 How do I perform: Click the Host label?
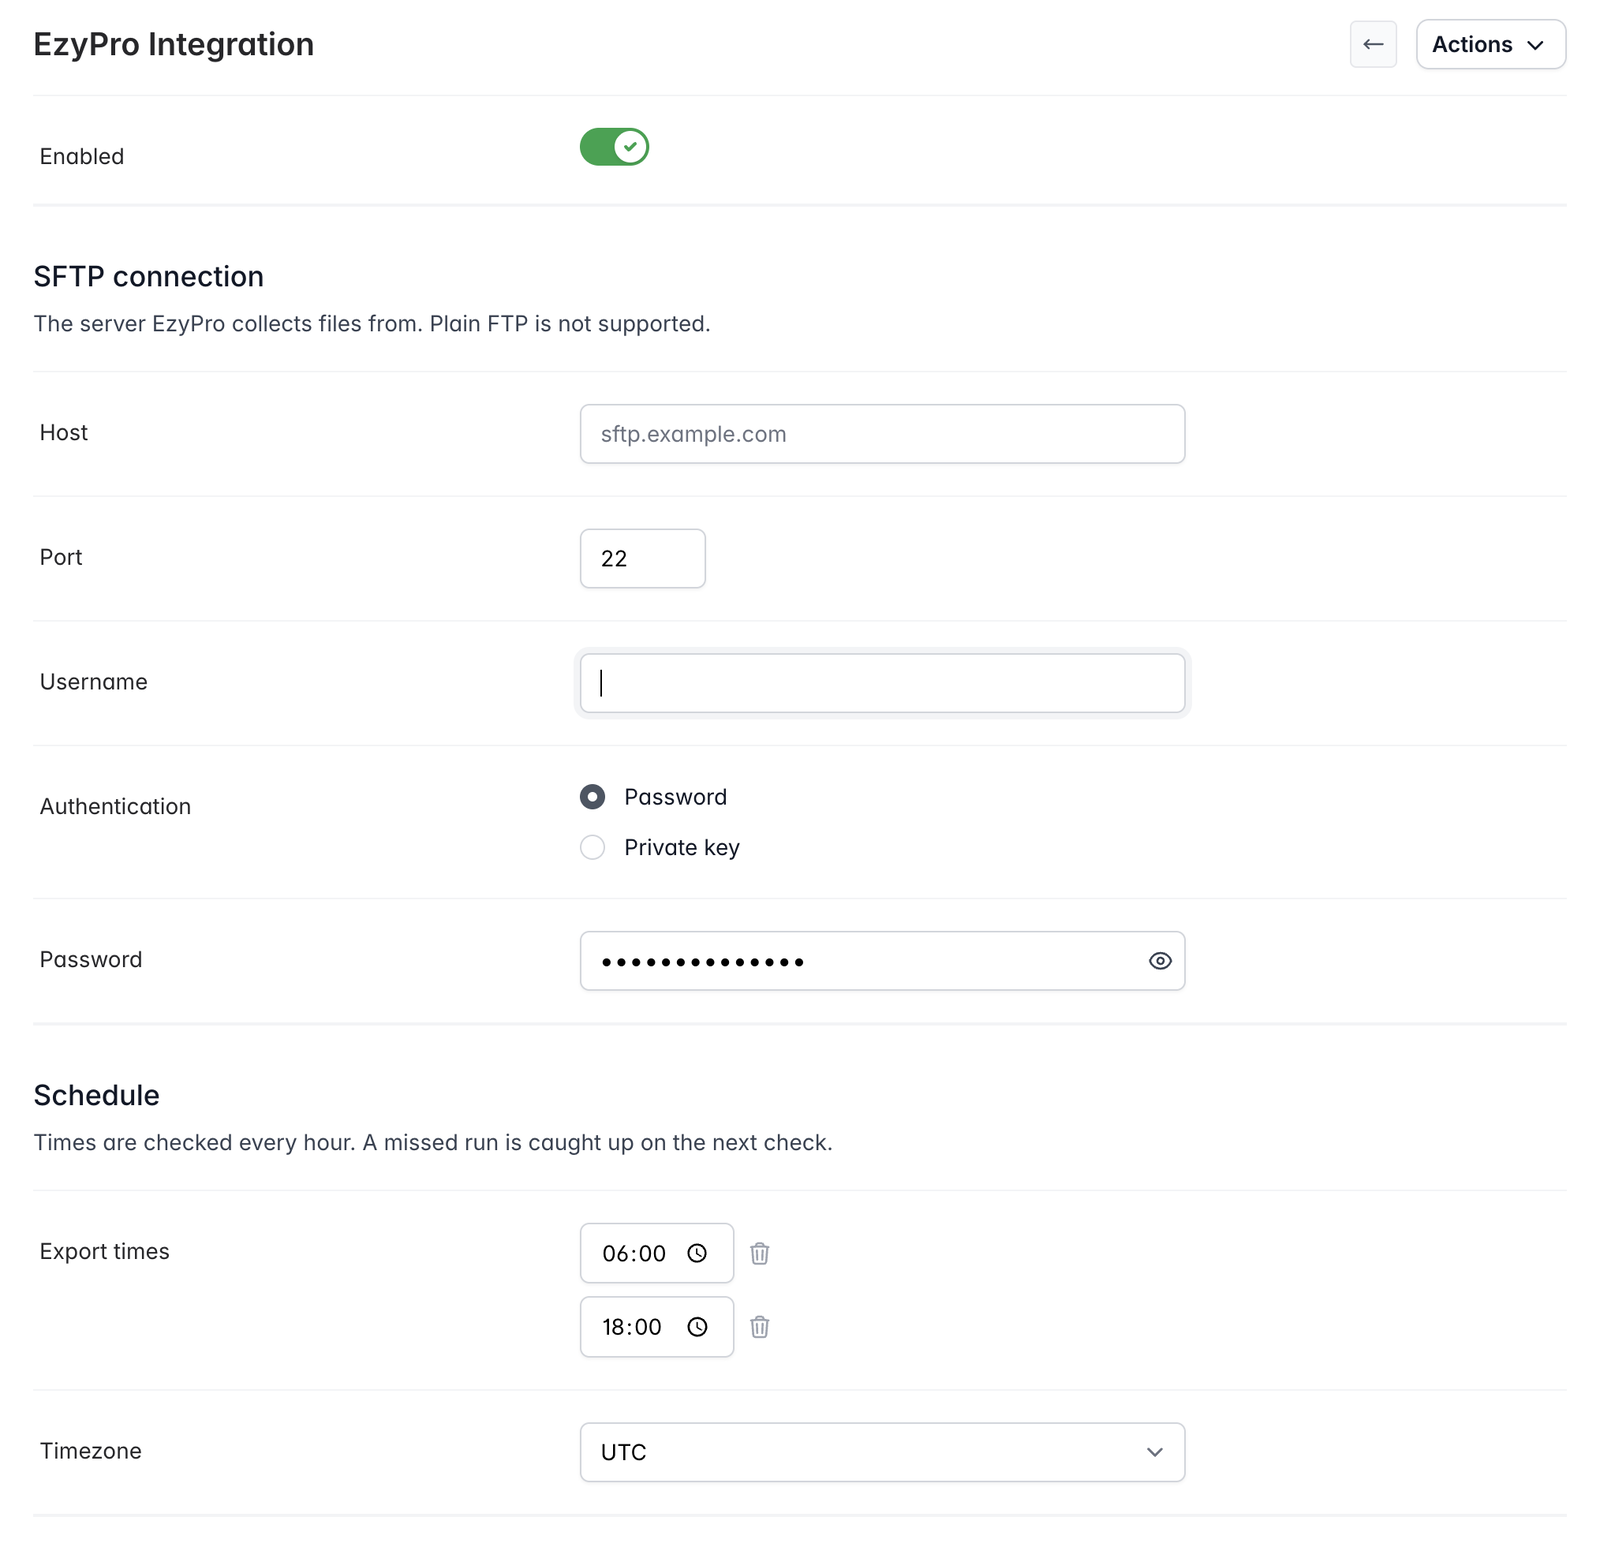(x=64, y=432)
